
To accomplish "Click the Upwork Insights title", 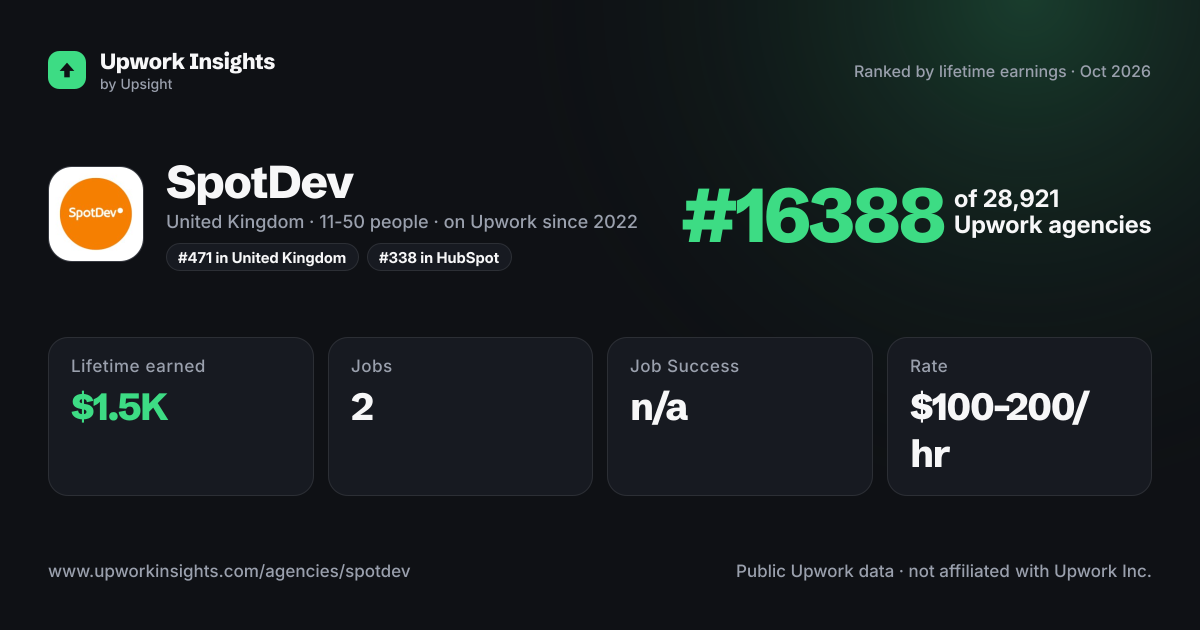I will coord(187,61).
